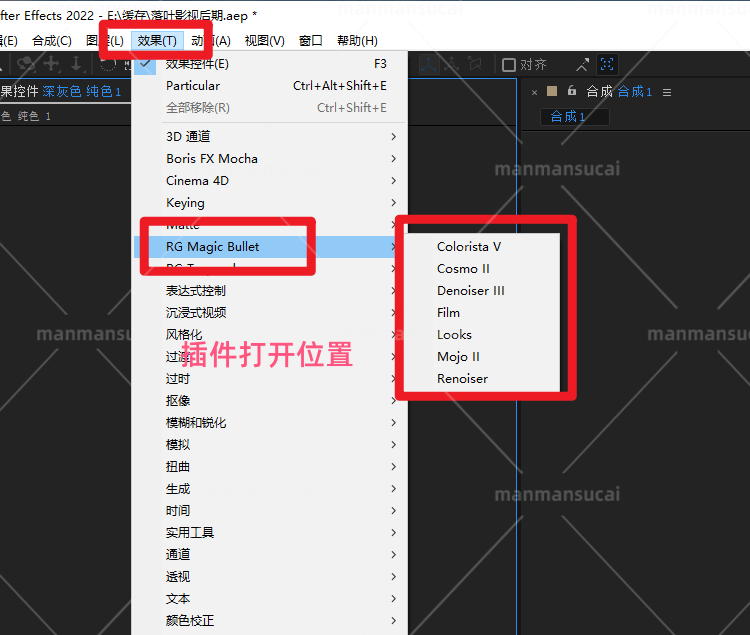Switch to local axis mode

(x=429, y=64)
